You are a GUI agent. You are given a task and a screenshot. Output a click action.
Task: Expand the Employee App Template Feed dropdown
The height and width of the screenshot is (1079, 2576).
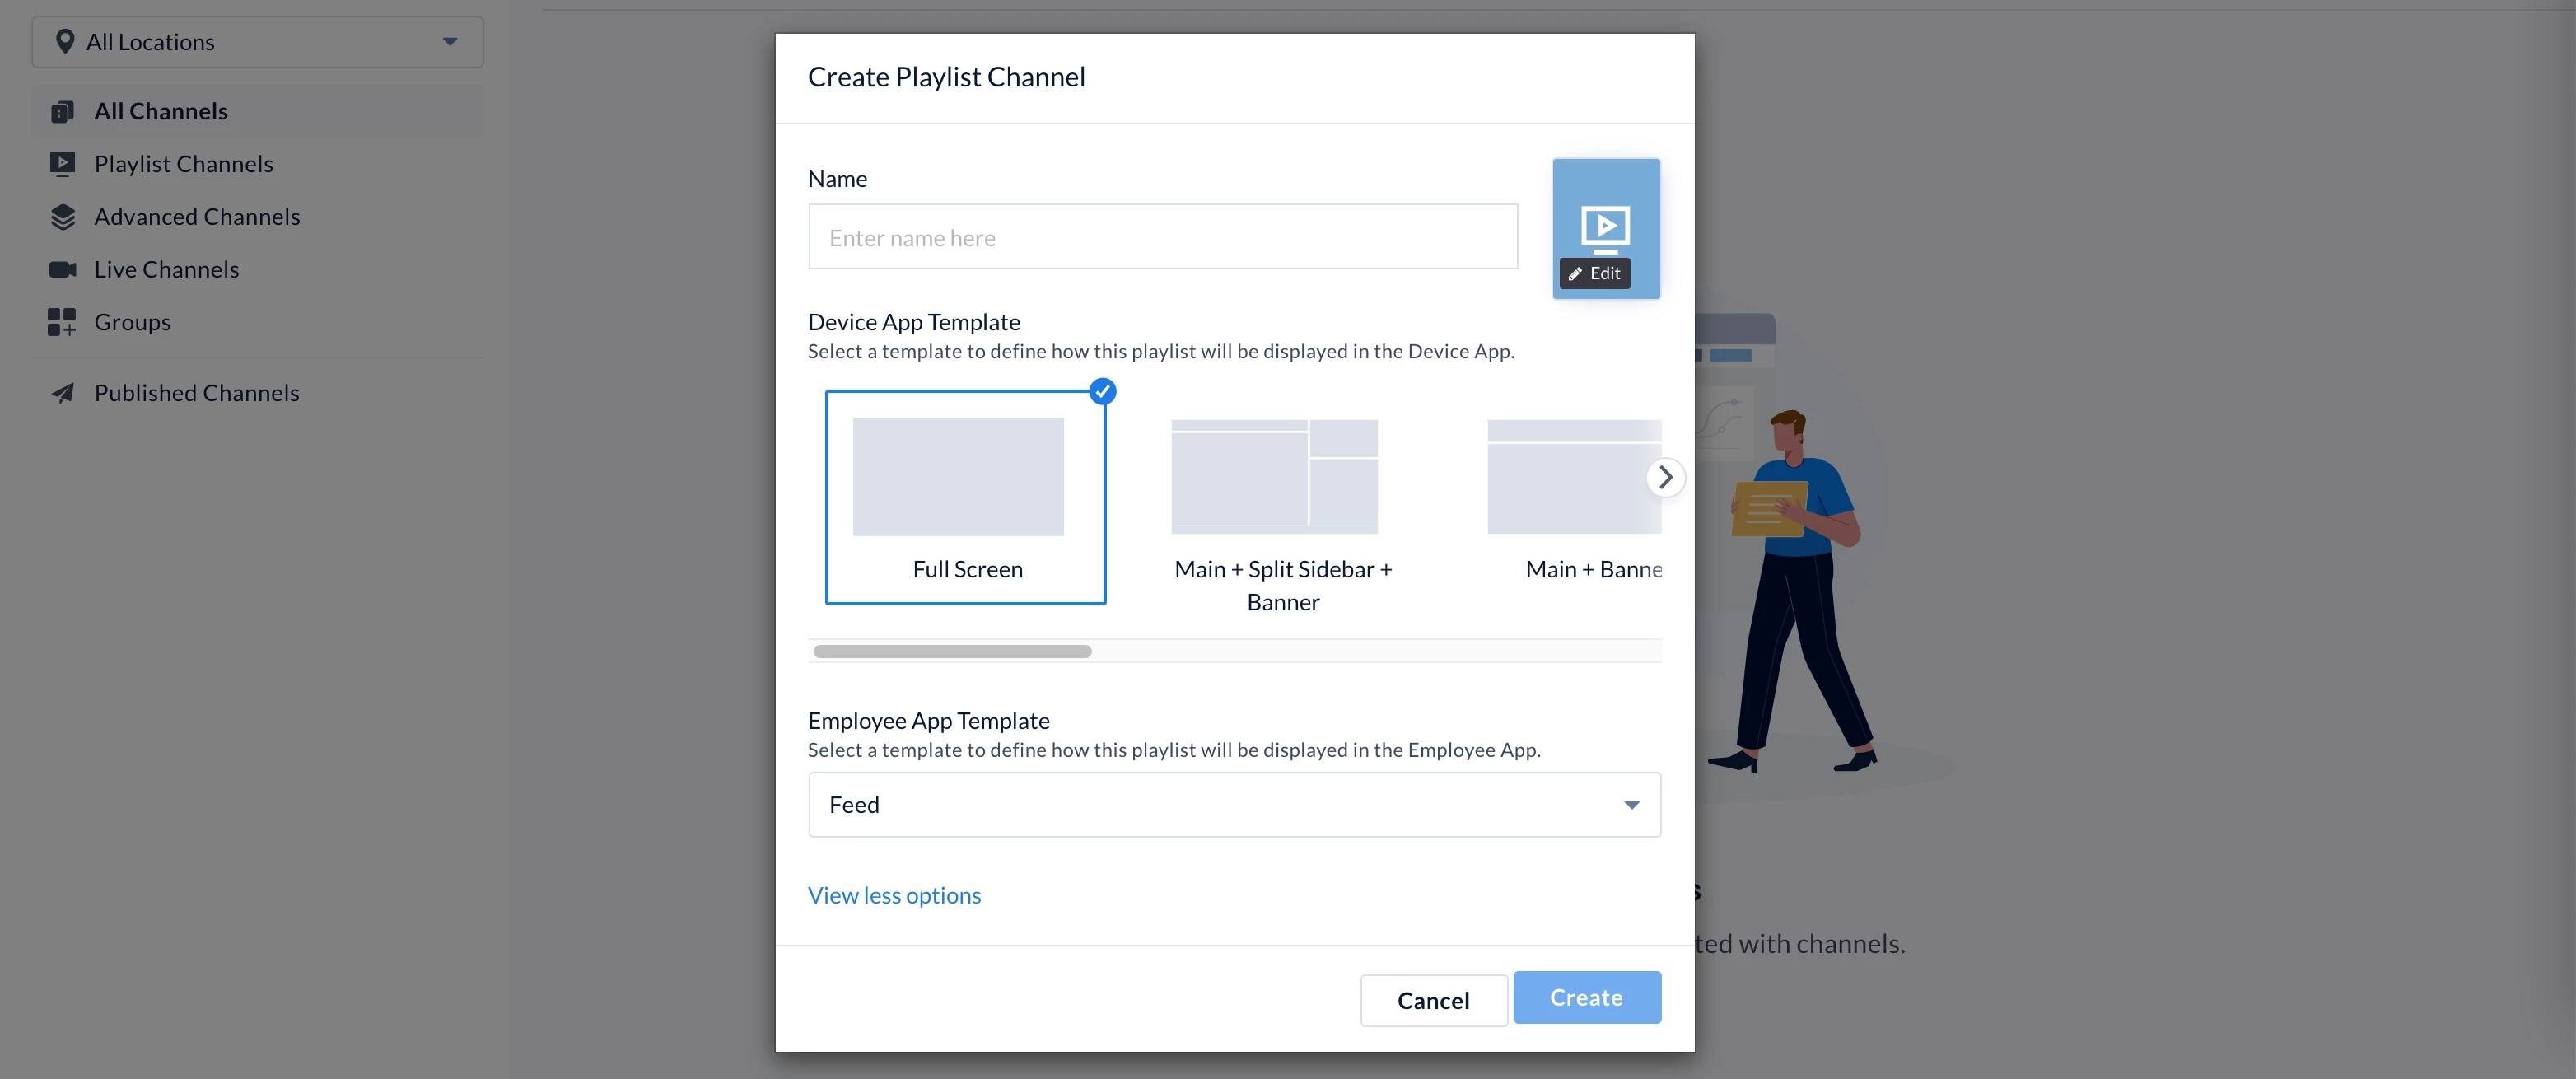point(1234,805)
